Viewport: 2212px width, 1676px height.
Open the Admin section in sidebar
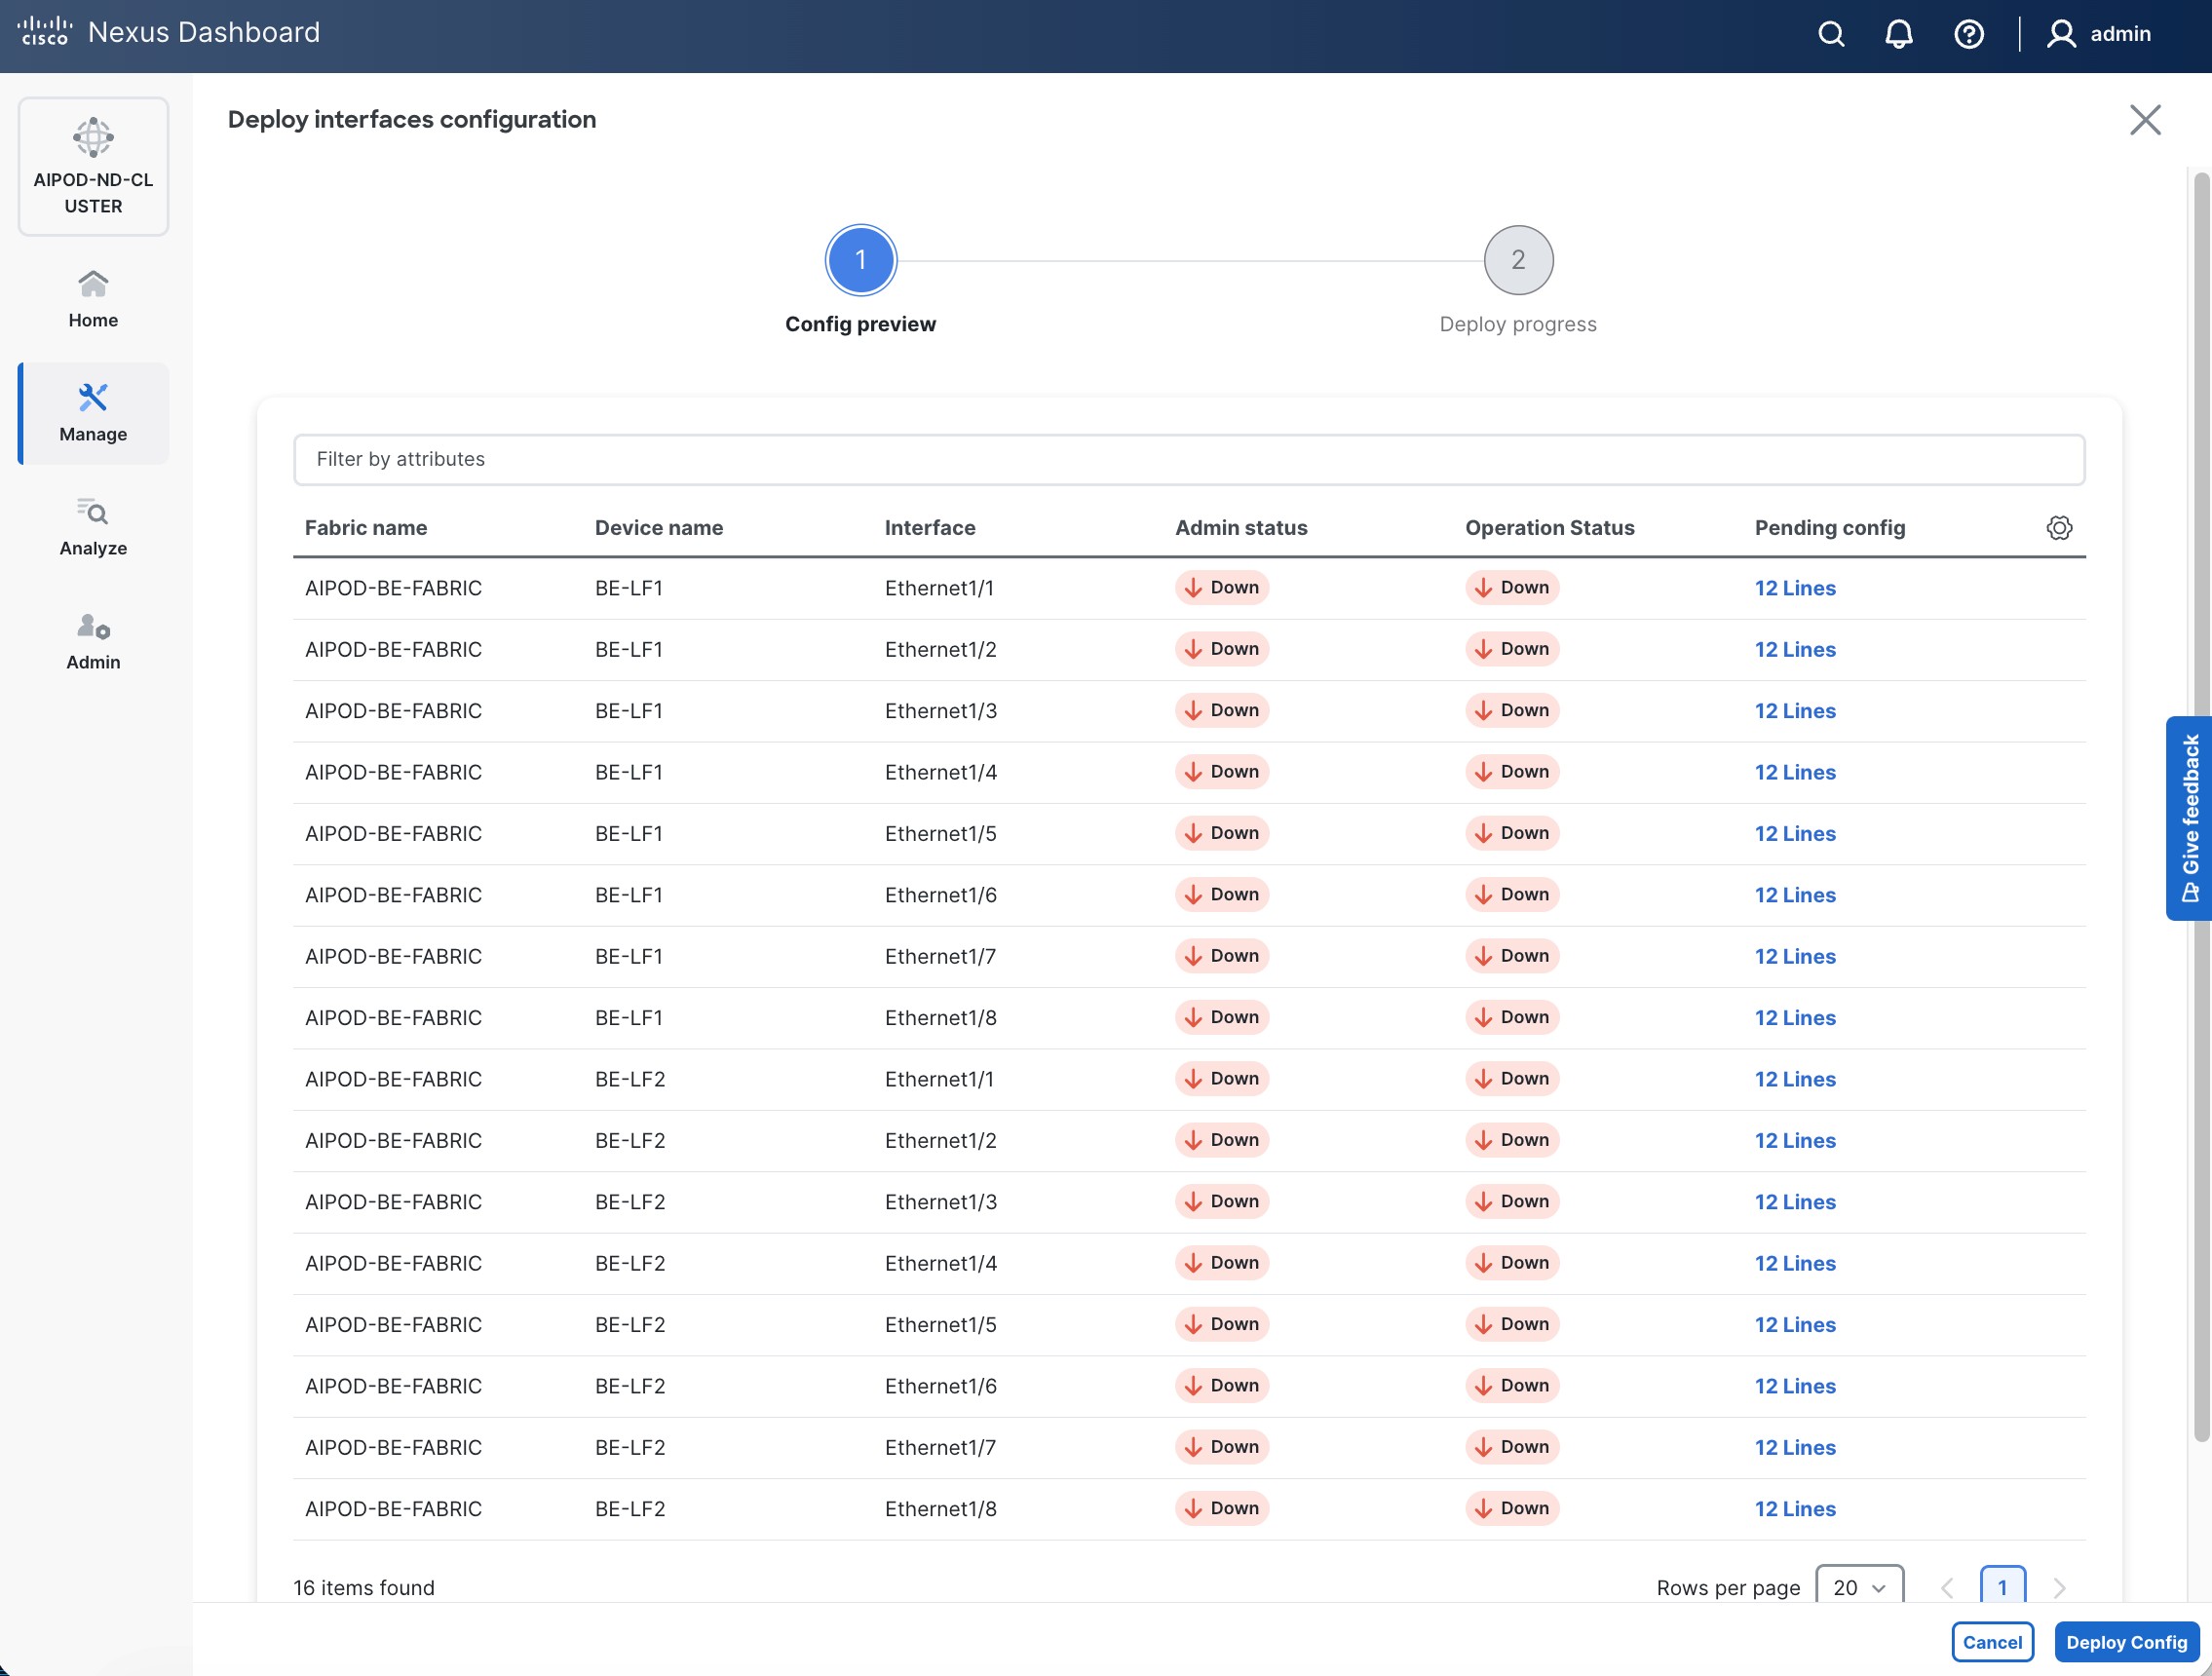point(93,640)
